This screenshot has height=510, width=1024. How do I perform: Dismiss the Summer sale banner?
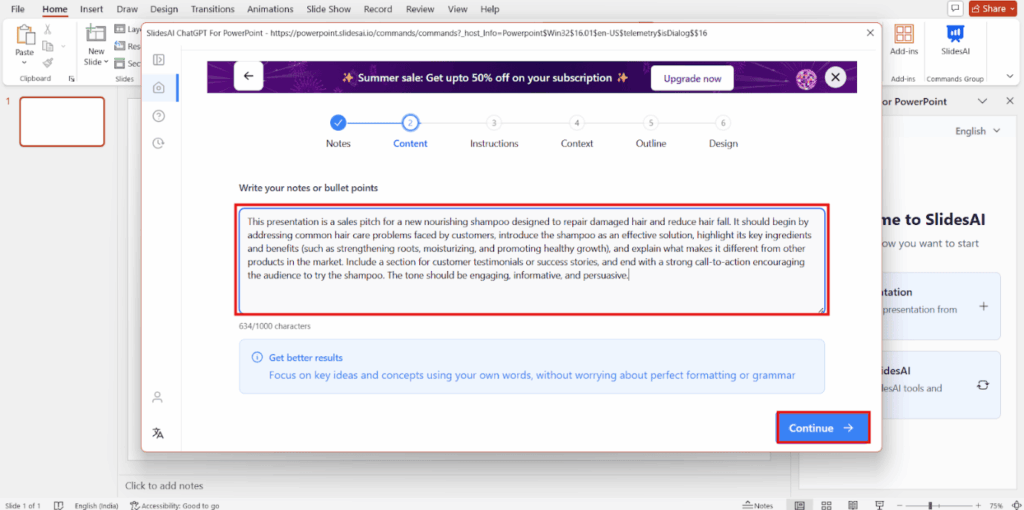(835, 77)
